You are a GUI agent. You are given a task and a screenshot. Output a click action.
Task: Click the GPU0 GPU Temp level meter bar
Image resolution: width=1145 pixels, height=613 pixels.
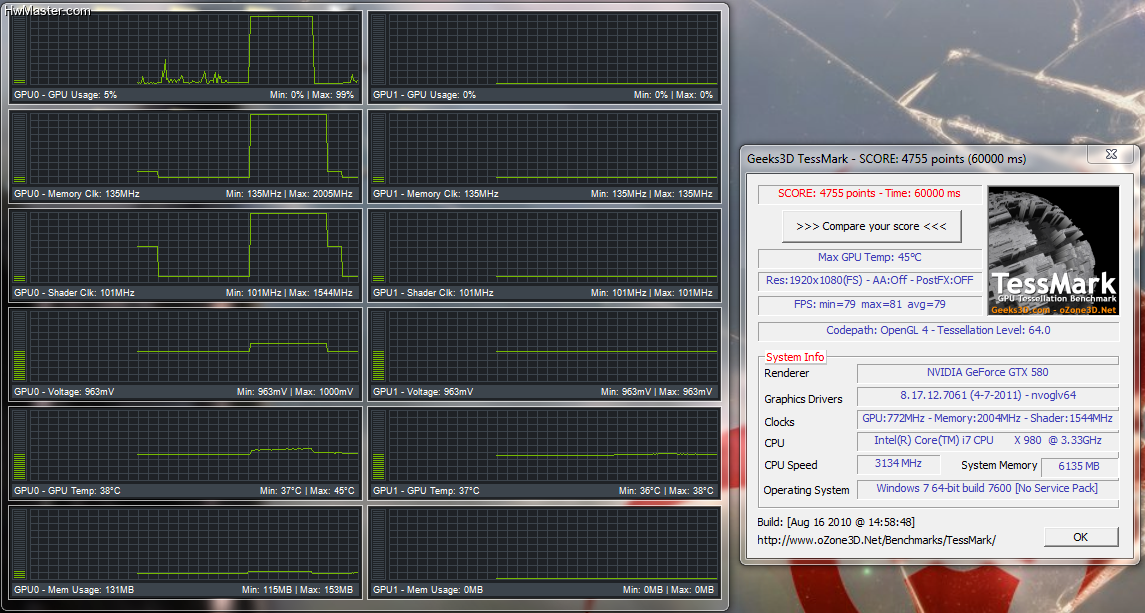(x=20, y=446)
